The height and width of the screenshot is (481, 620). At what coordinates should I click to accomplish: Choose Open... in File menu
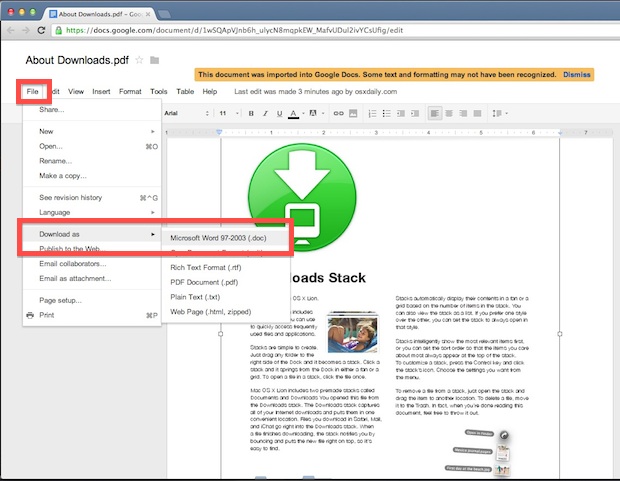[x=92, y=146]
